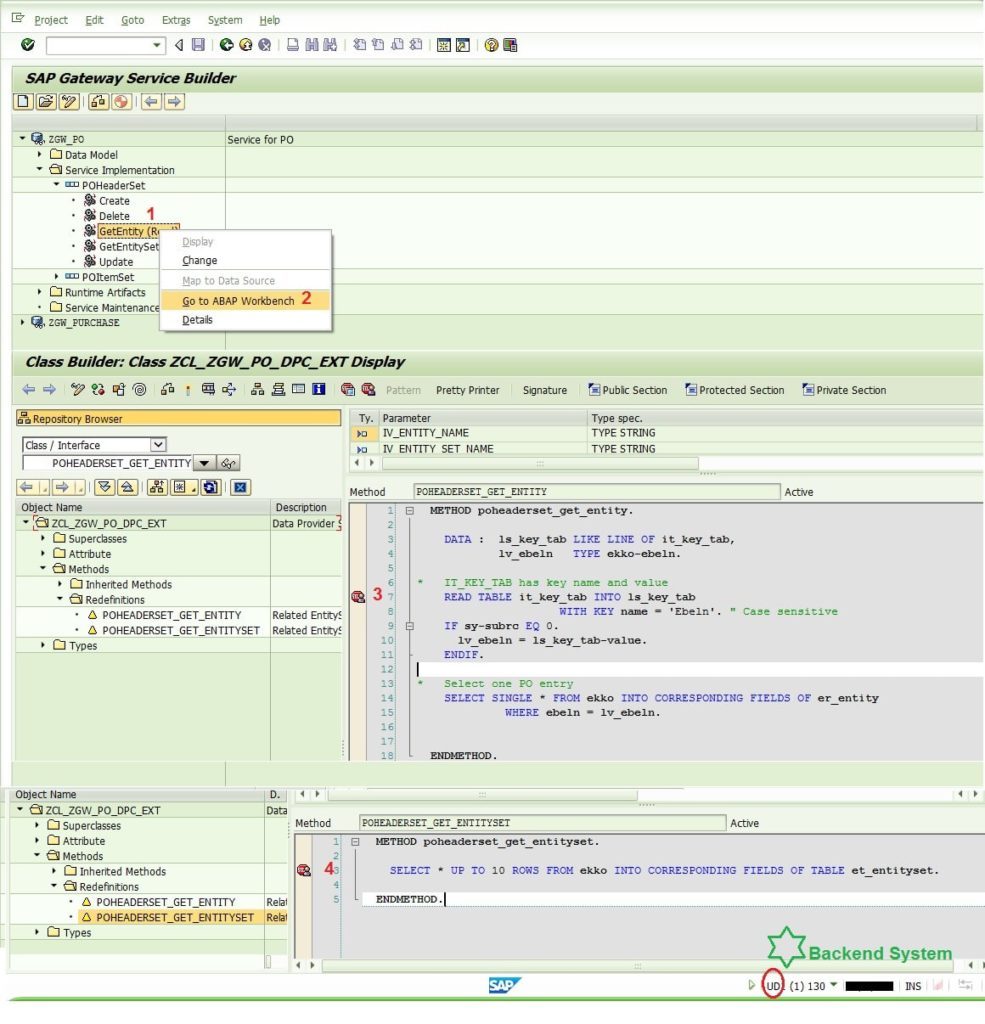Click the Cancel icon in top toolbar

pos(264,44)
